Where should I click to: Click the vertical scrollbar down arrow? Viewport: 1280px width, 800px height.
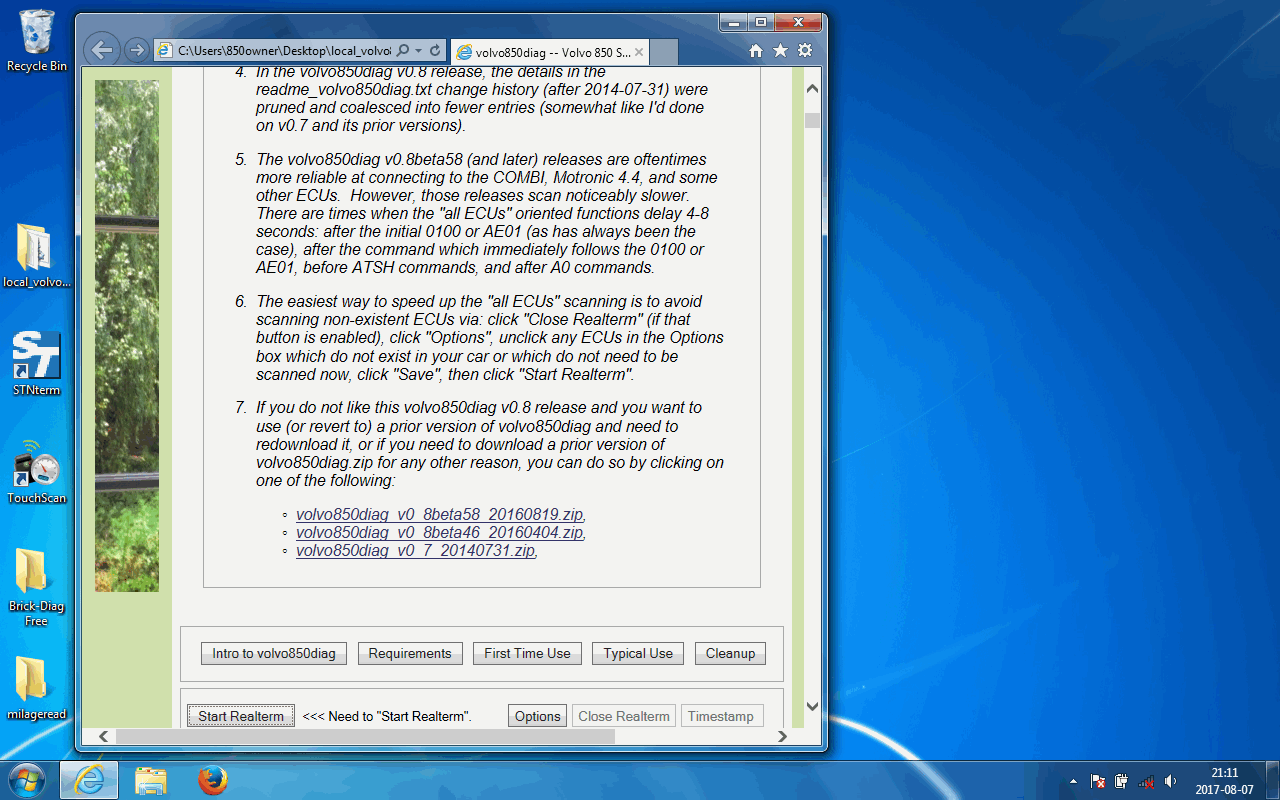click(x=812, y=706)
